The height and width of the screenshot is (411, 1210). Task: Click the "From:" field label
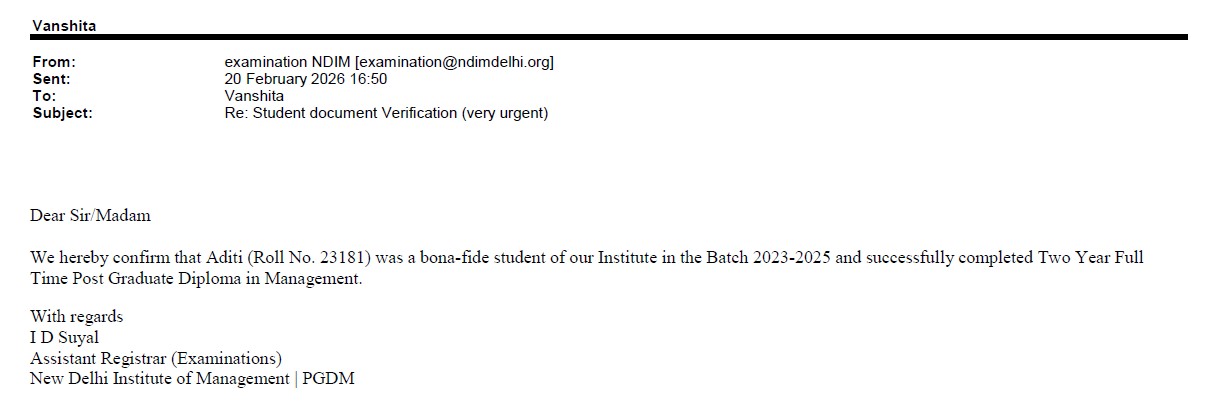[54, 62]
